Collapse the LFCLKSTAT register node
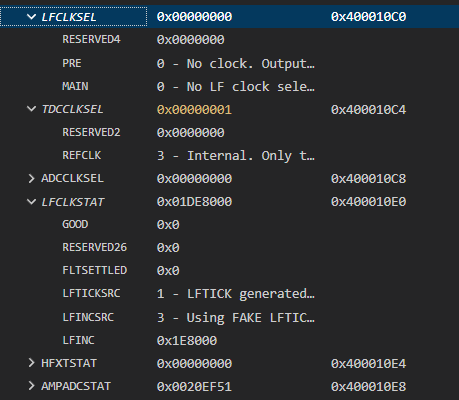The image size is (459, 400). click(x=31, y=202)
